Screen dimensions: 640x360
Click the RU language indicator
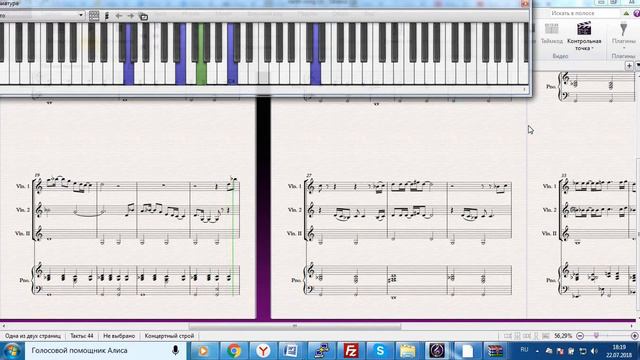click(x=524, y=350)
